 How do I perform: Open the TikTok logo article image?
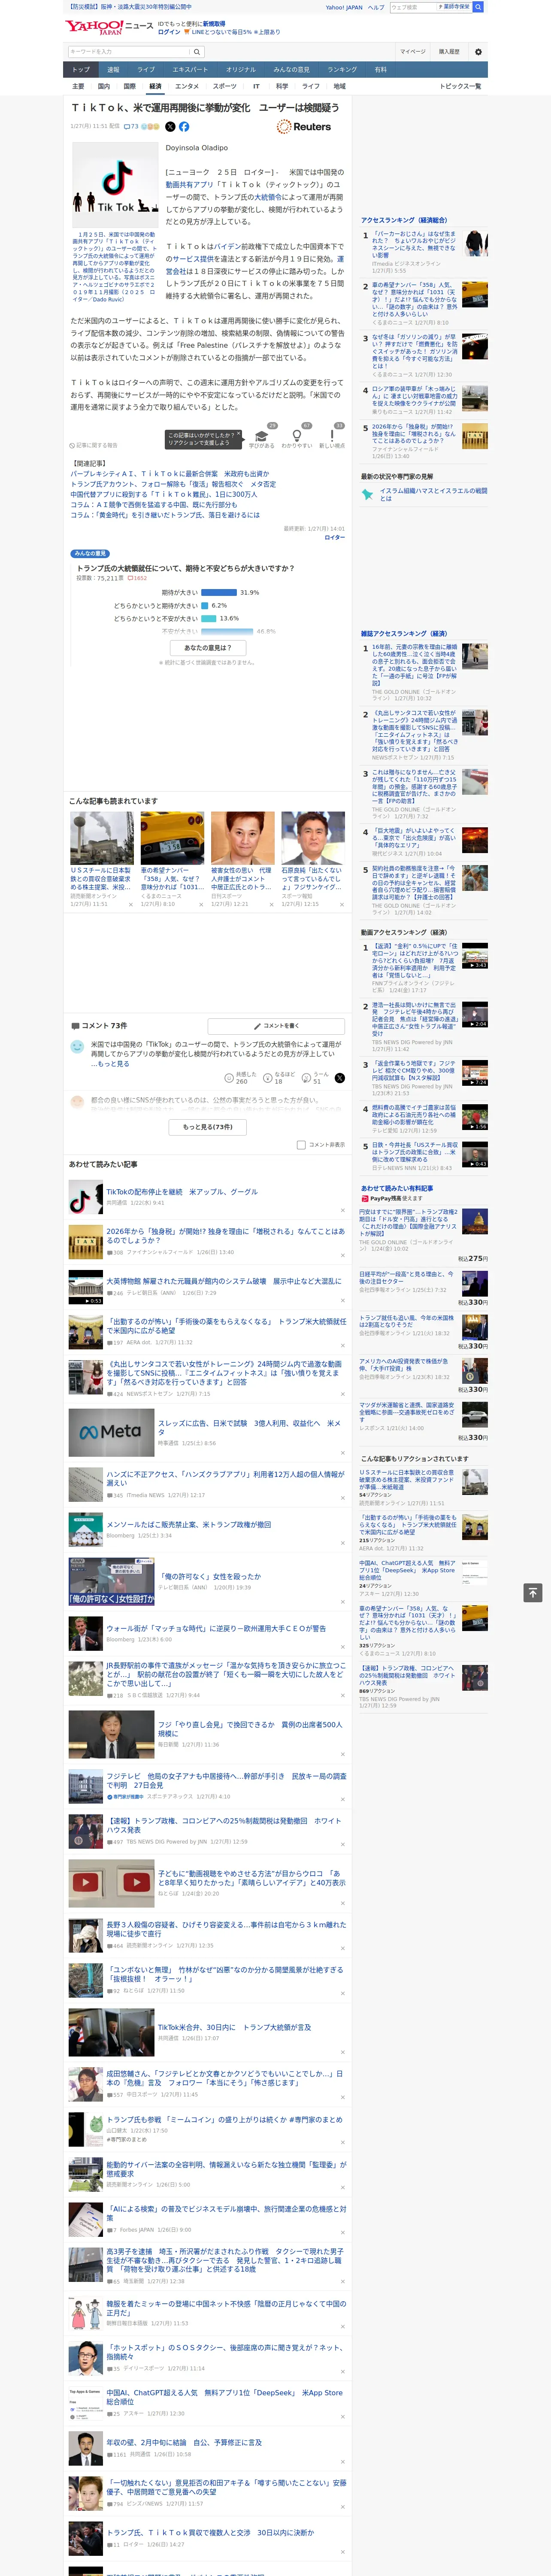point(115,184)
